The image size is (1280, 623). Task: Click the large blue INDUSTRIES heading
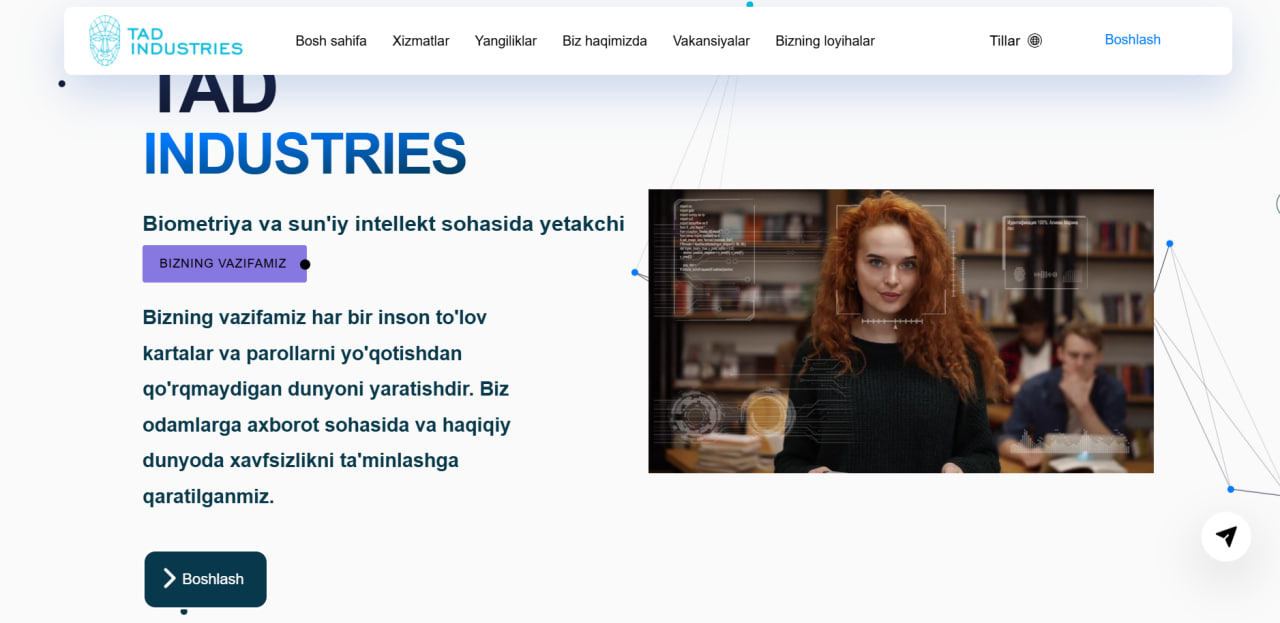pyautogui.click(x=304, y=154)
